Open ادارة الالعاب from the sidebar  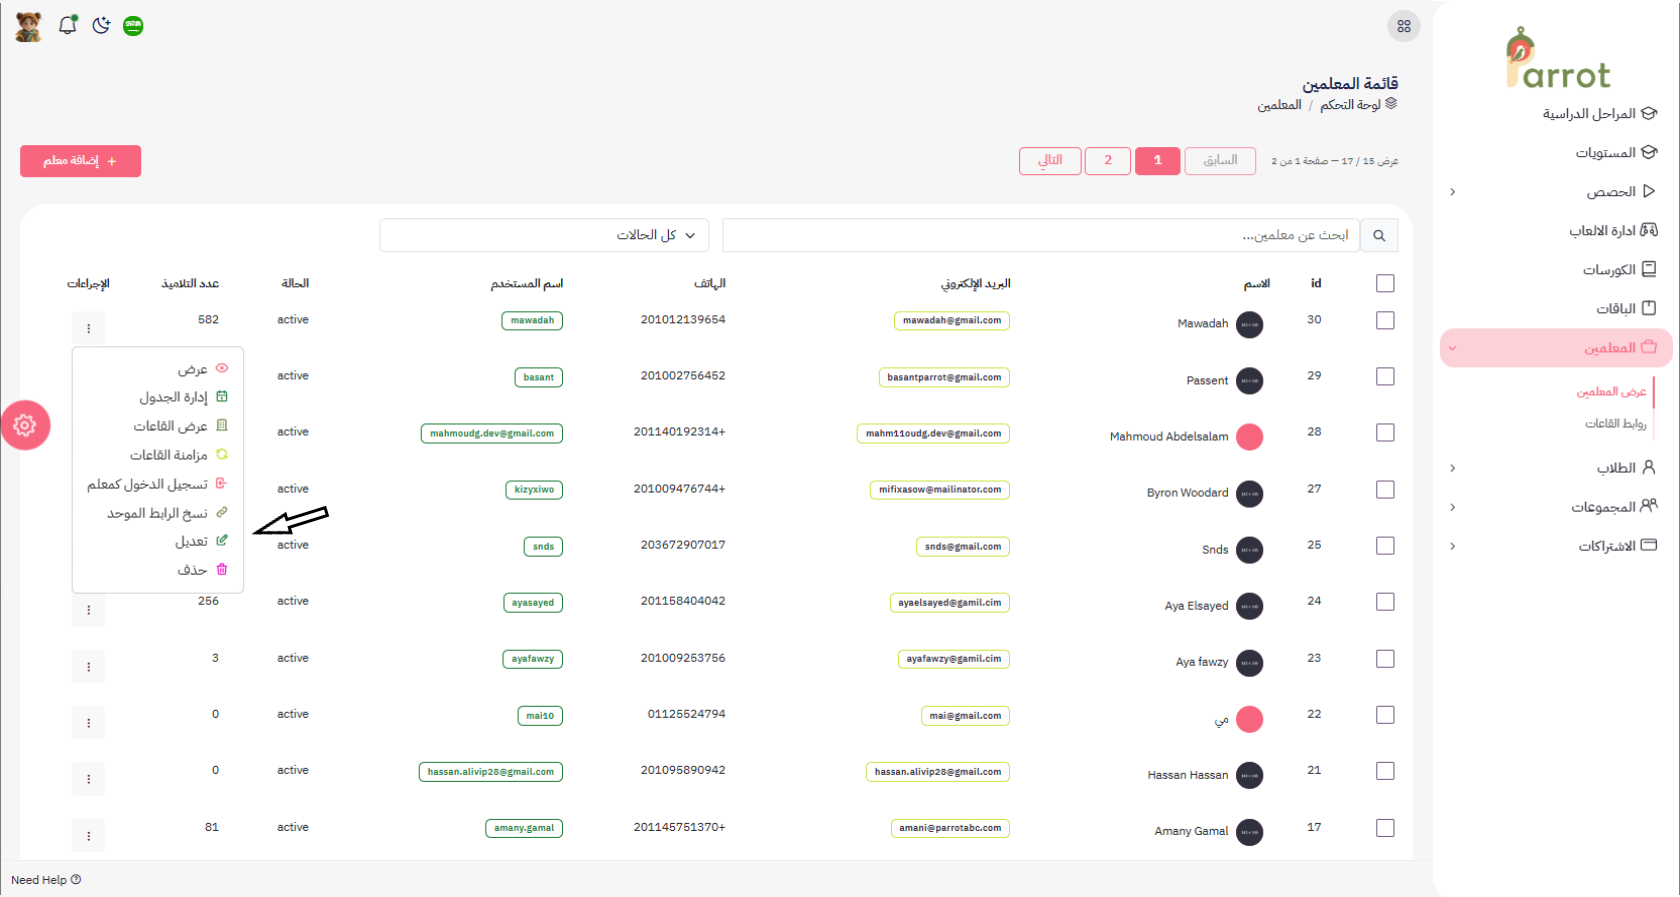[1612, 231]
